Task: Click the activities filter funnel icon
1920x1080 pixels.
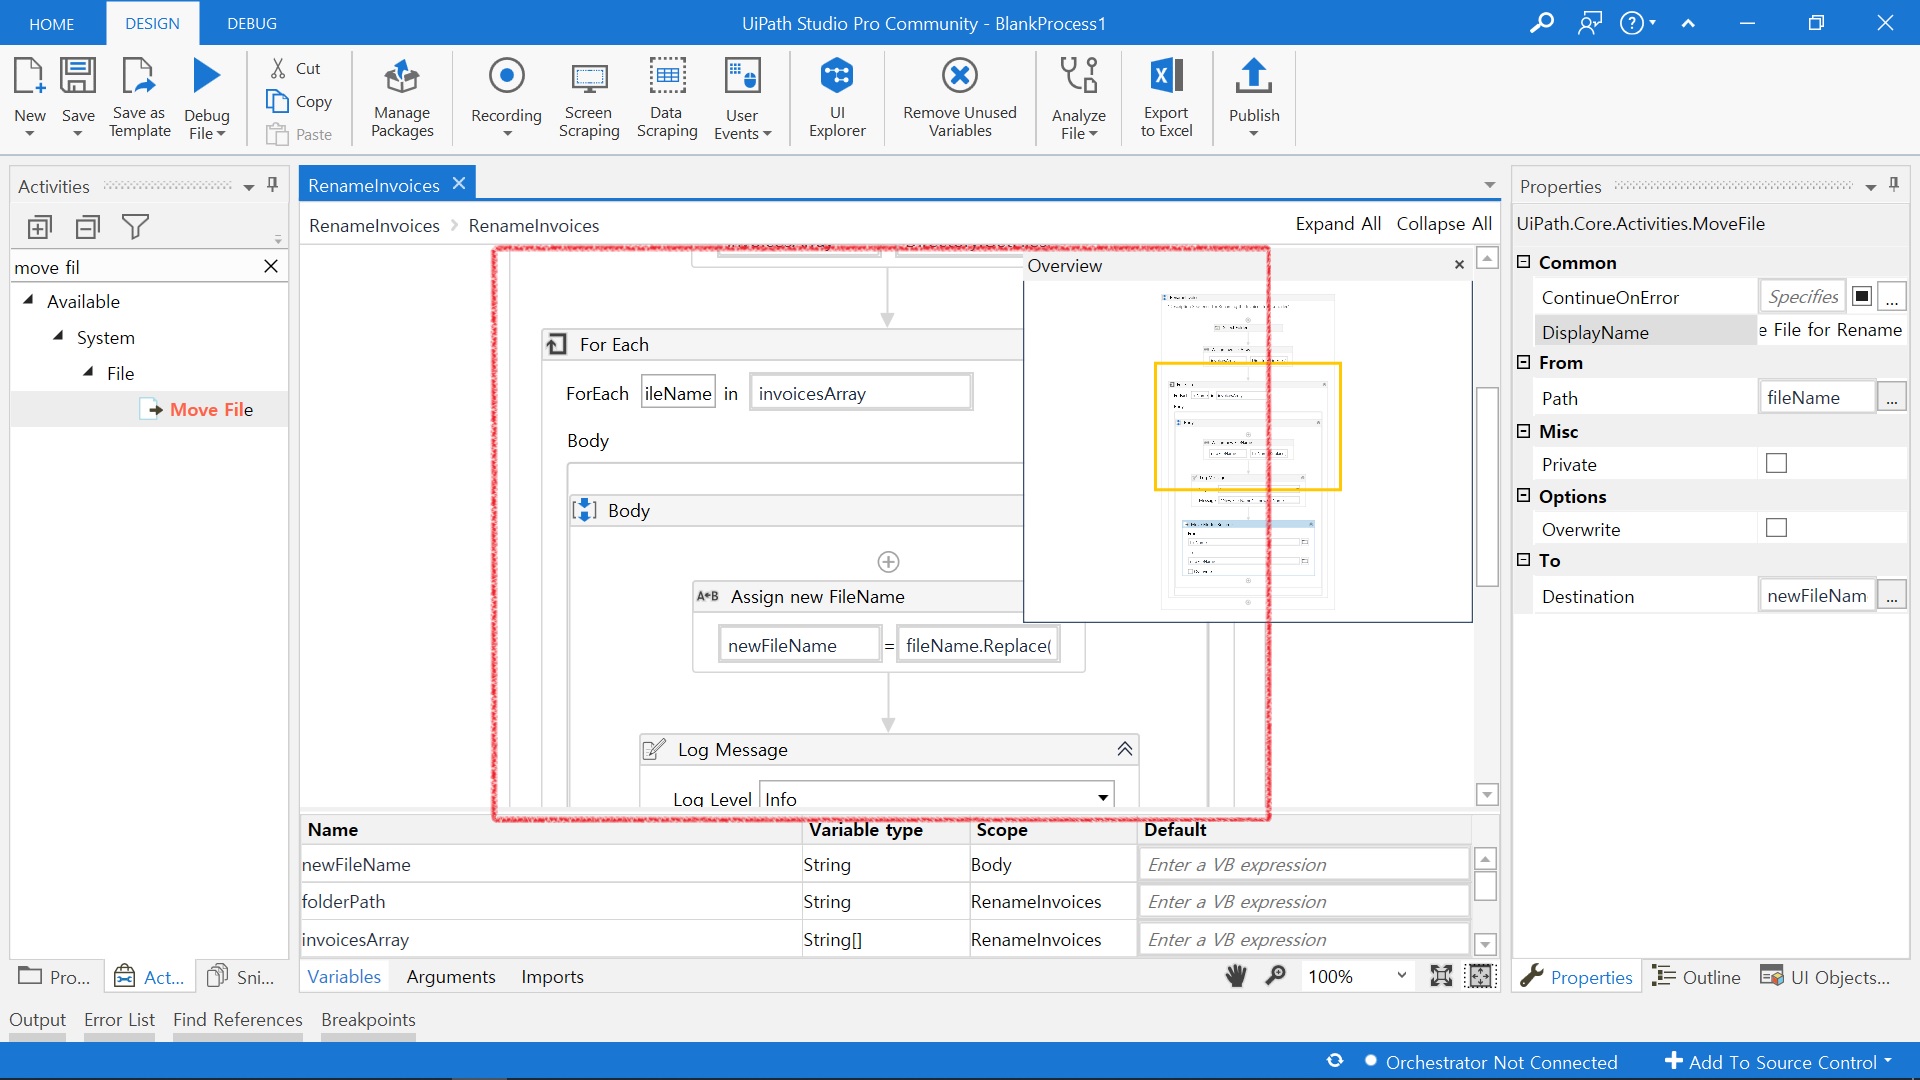Action: click(135, 227)
